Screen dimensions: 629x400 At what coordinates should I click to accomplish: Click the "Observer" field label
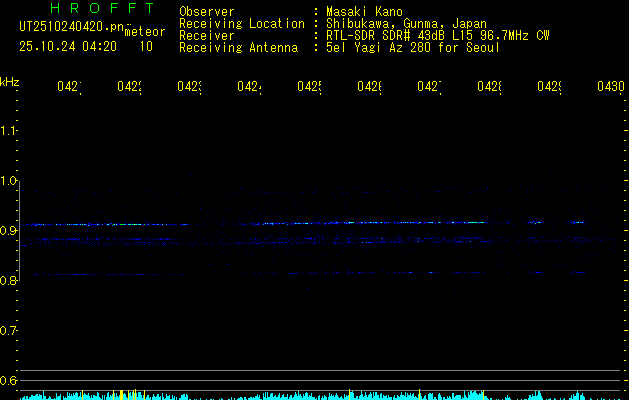coord(207,12)
